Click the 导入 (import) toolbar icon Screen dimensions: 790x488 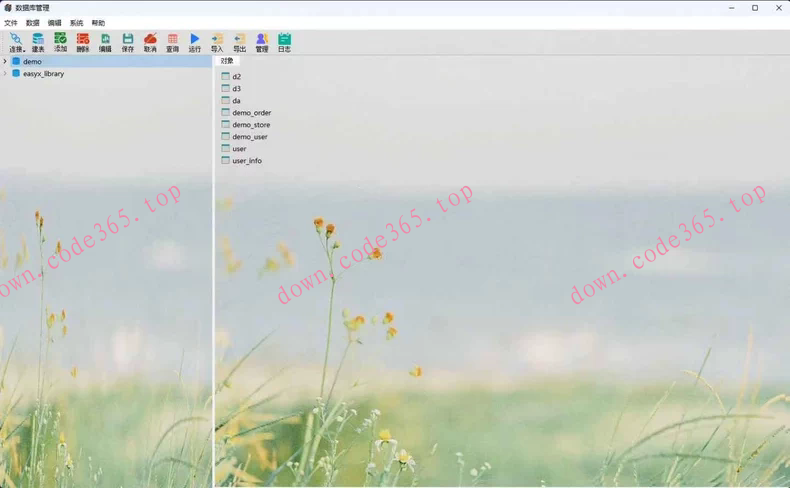pos(217,43)
